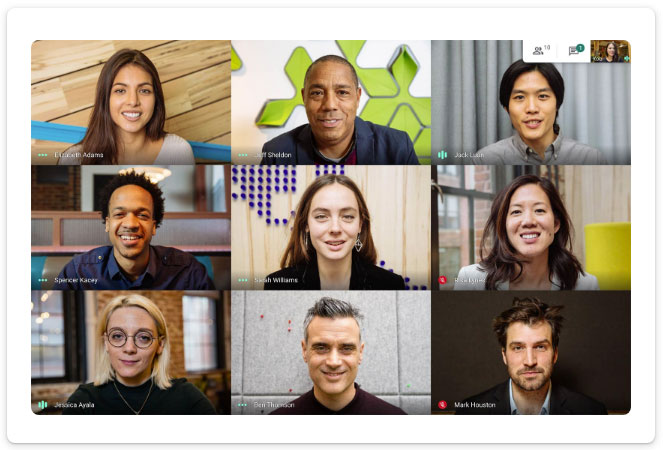Click the three-dot indicator by Ben Thomson
The width and height of the screenshot is (663, 450).
pos(243,405)
